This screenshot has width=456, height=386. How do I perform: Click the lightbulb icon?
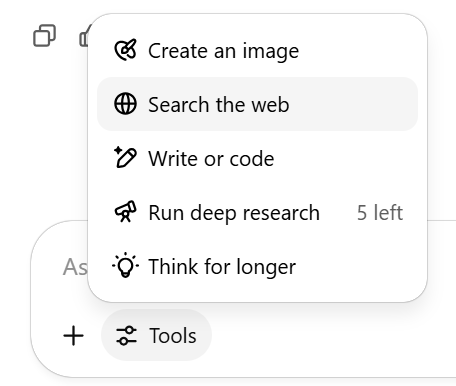pos(125,266)
